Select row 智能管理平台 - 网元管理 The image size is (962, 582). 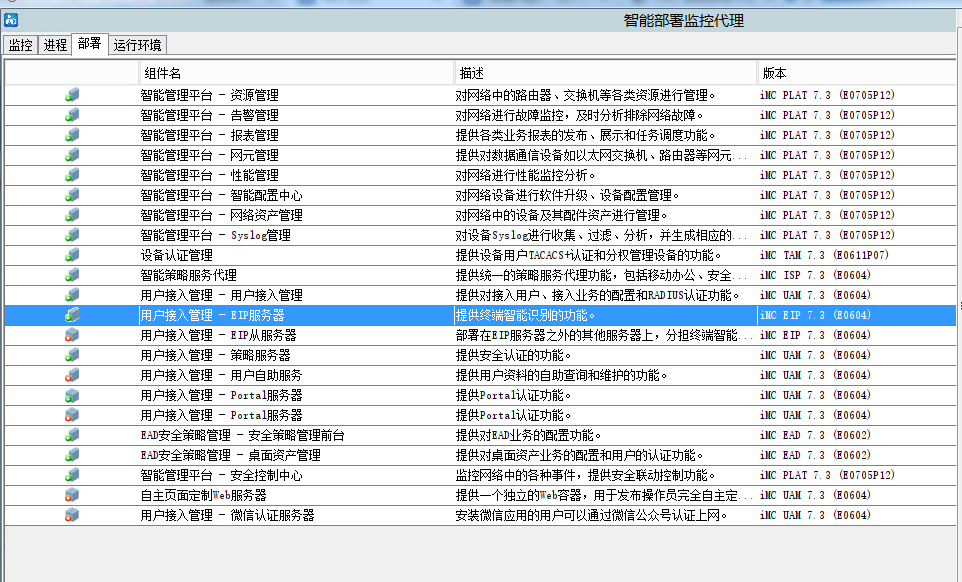pos(480,155)
